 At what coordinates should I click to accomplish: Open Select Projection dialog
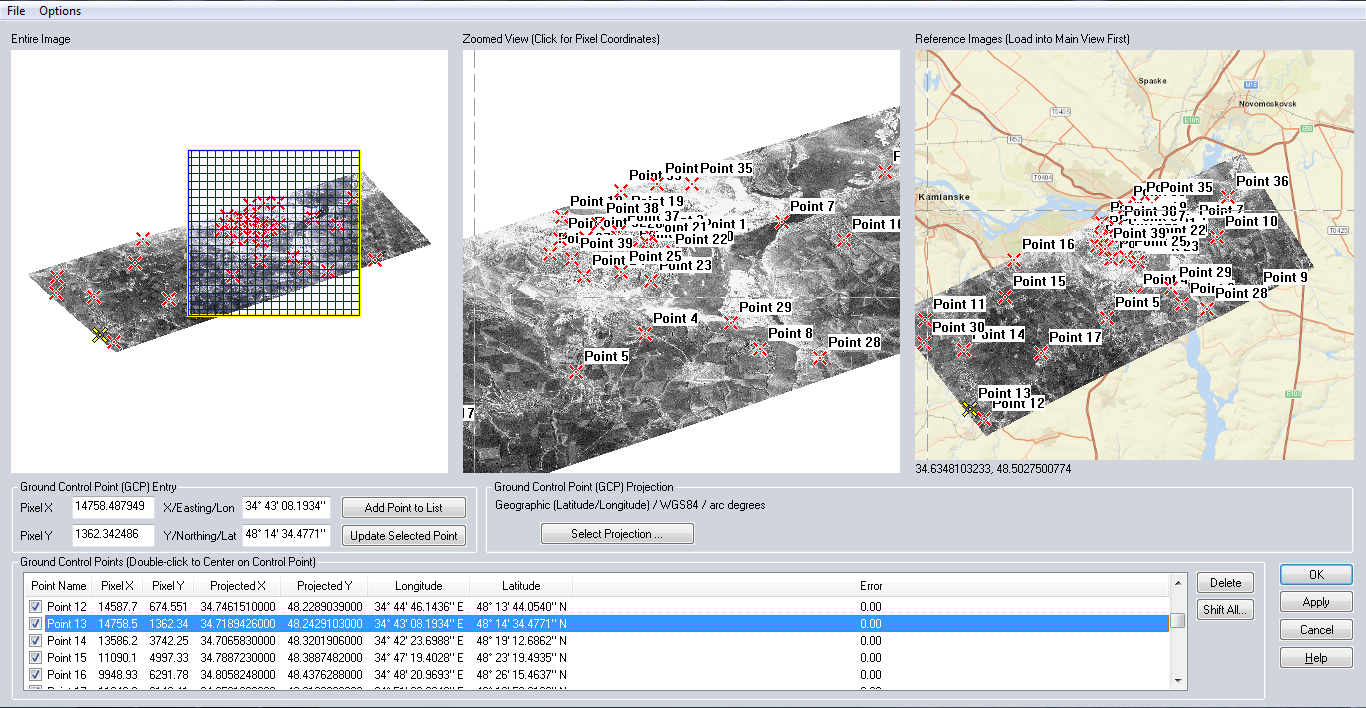(x=617, y=534)
